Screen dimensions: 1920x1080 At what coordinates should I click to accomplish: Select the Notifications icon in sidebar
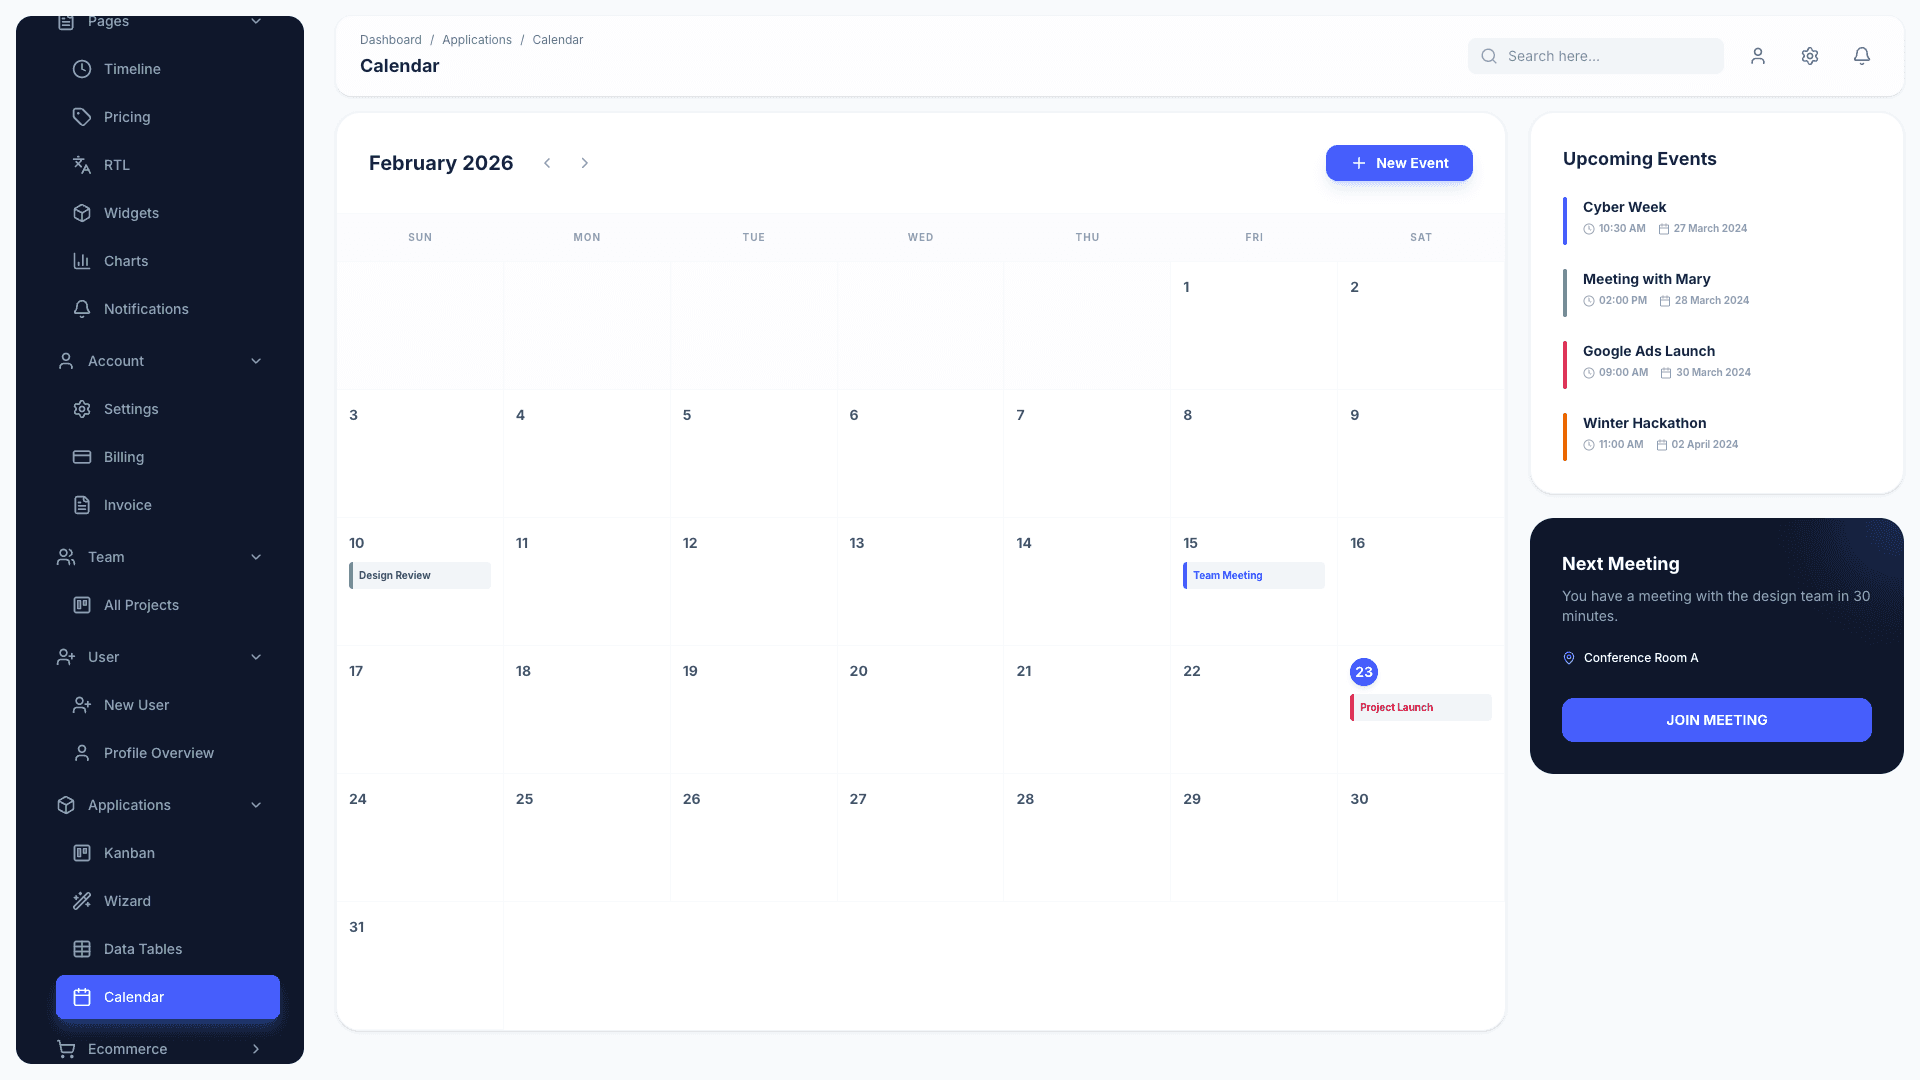click(x=145, y=309)
